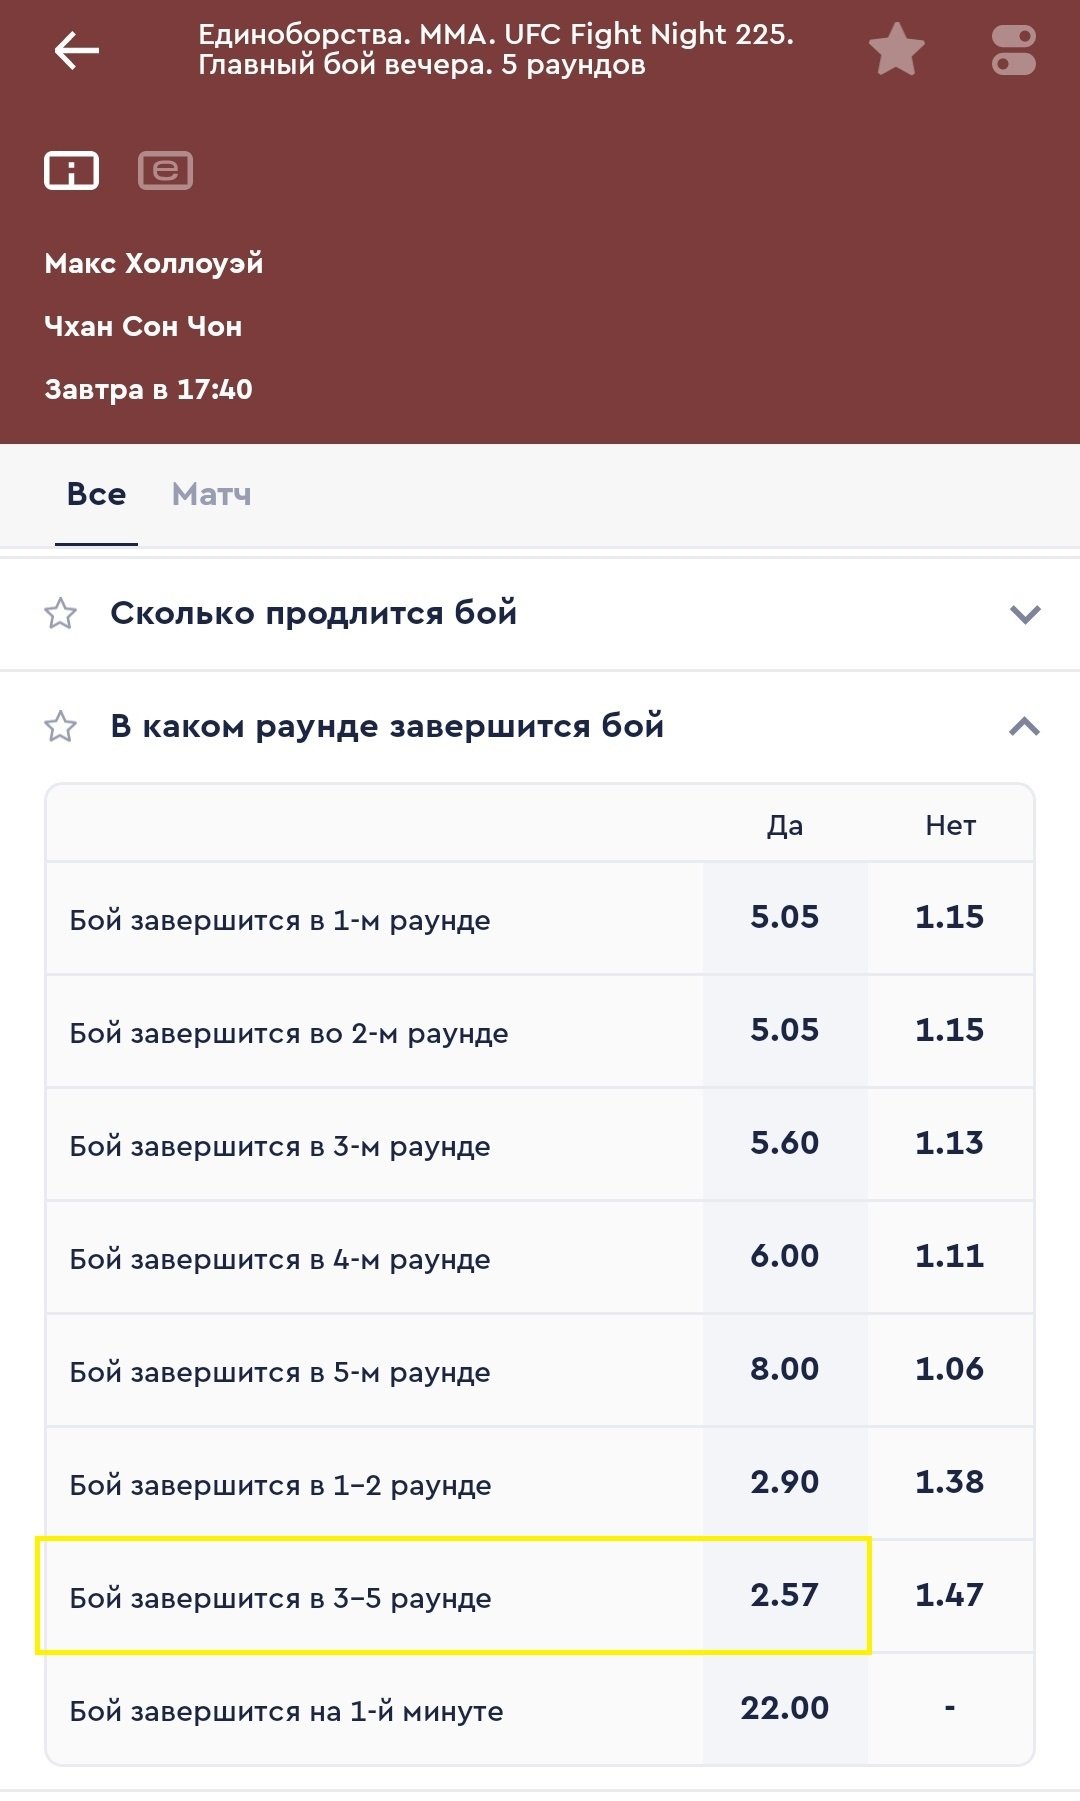The height and width of the screenshot is (1801, 1080).
Task: Expand the 'Сколько продлится бой' section
Action: [x=1025, y=613]
